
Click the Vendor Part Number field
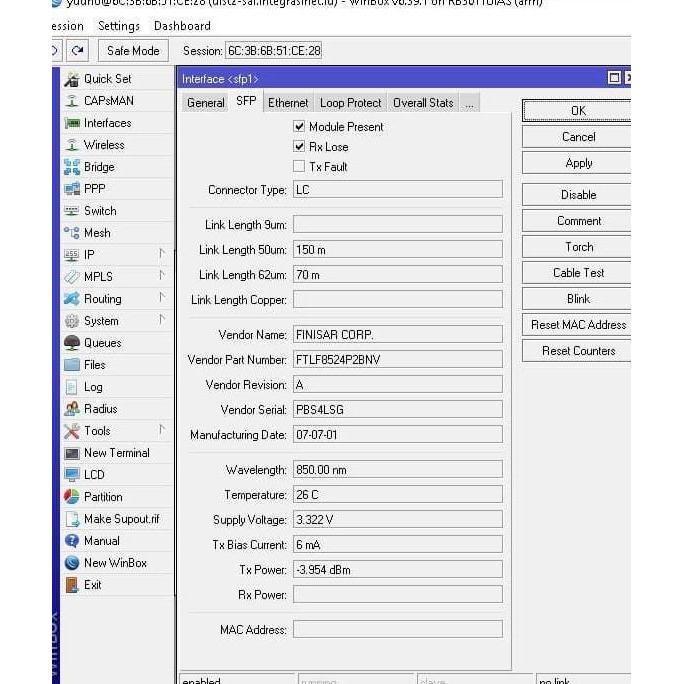coord(397,359)
